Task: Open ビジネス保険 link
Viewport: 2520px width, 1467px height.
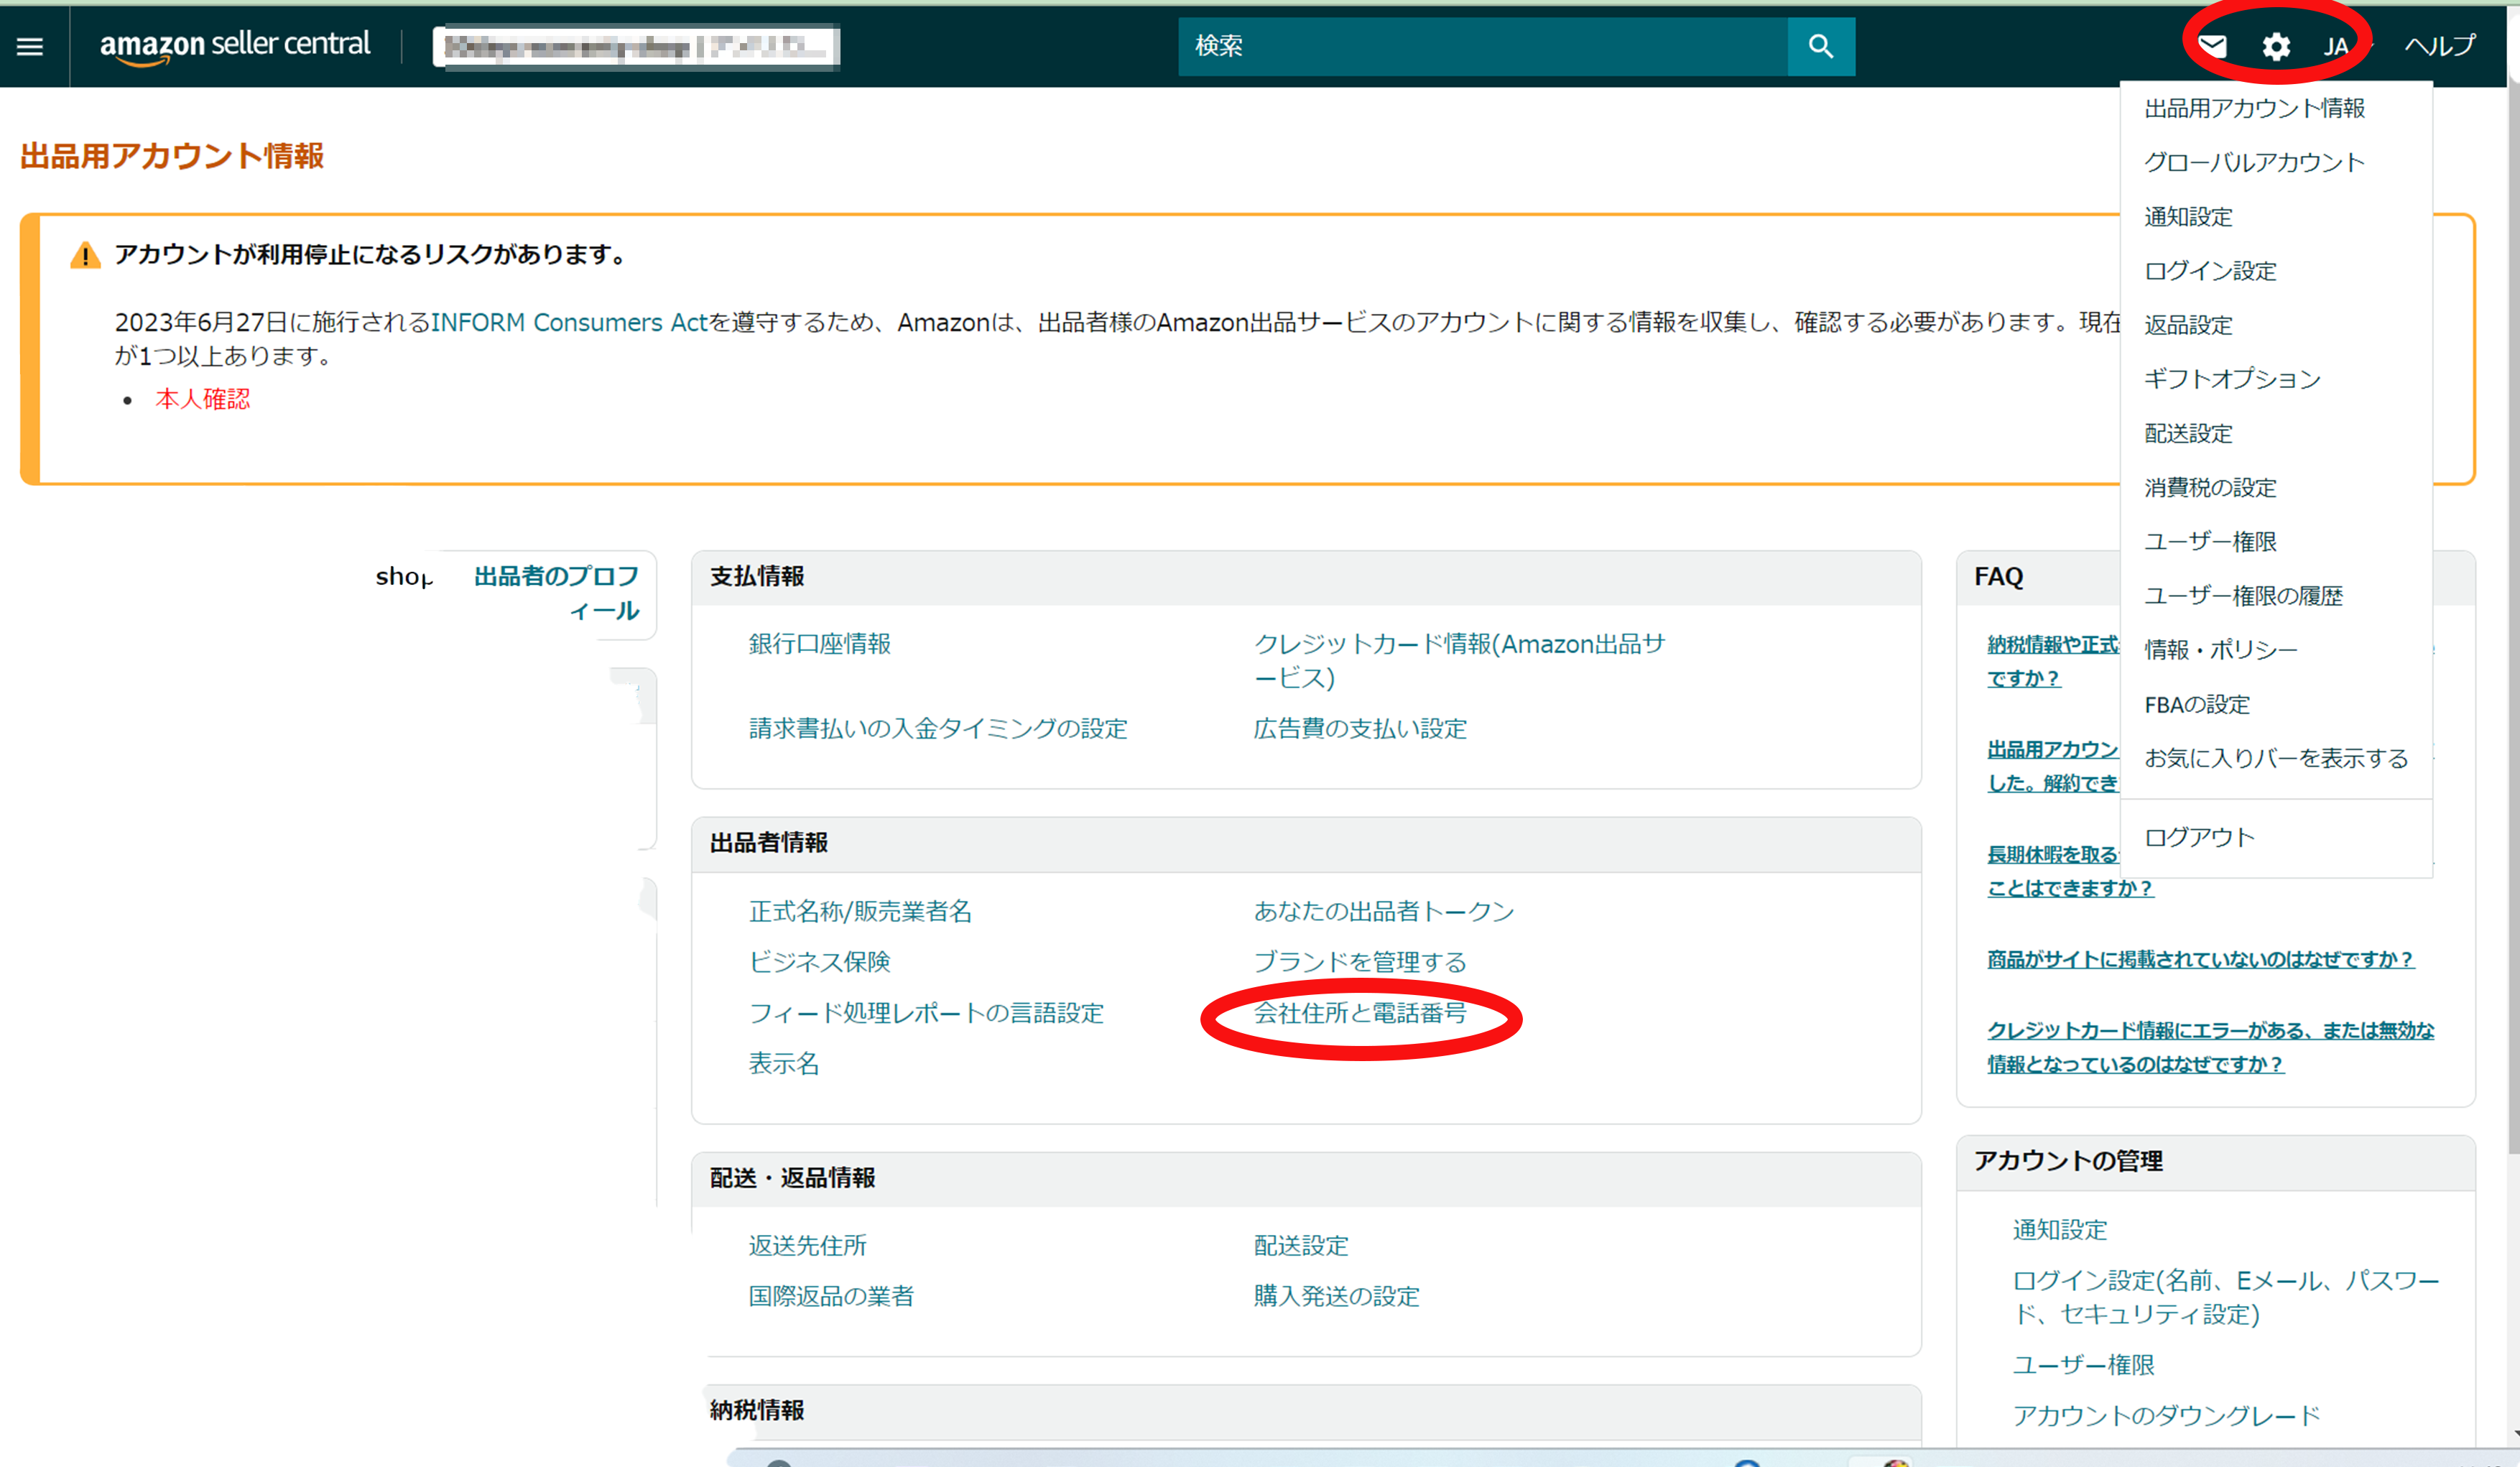Action: click(x=819, y=962)
